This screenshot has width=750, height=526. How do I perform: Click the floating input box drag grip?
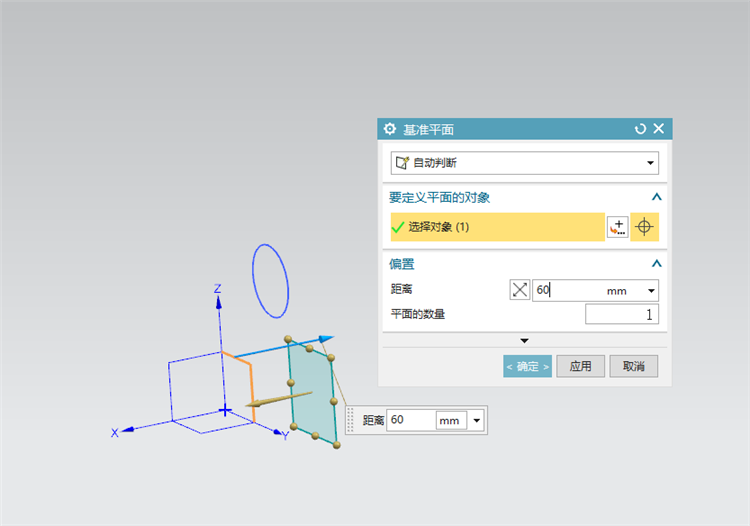(x=350, y=420)
